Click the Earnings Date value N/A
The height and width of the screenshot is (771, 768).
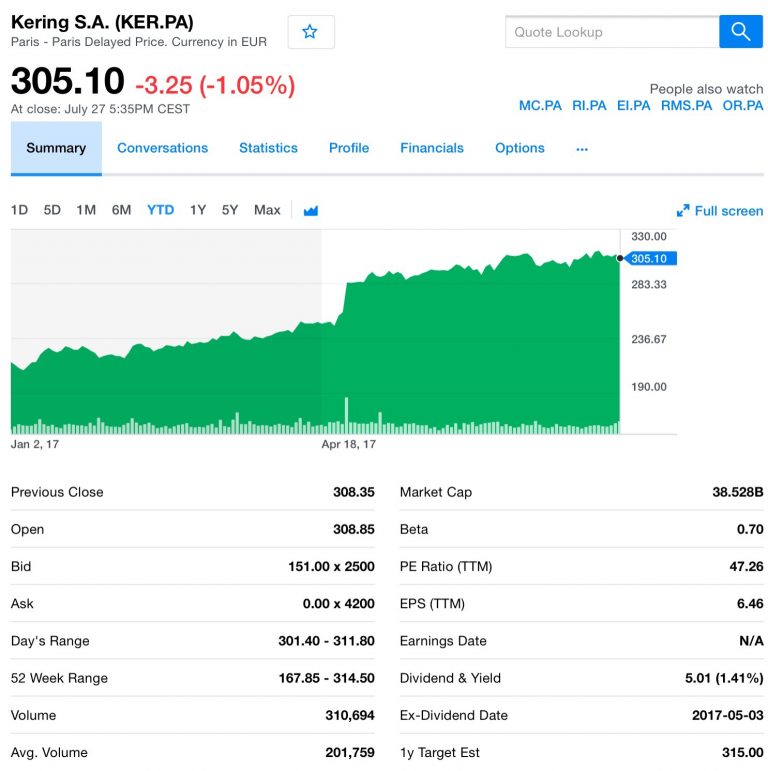coord(751,641)
